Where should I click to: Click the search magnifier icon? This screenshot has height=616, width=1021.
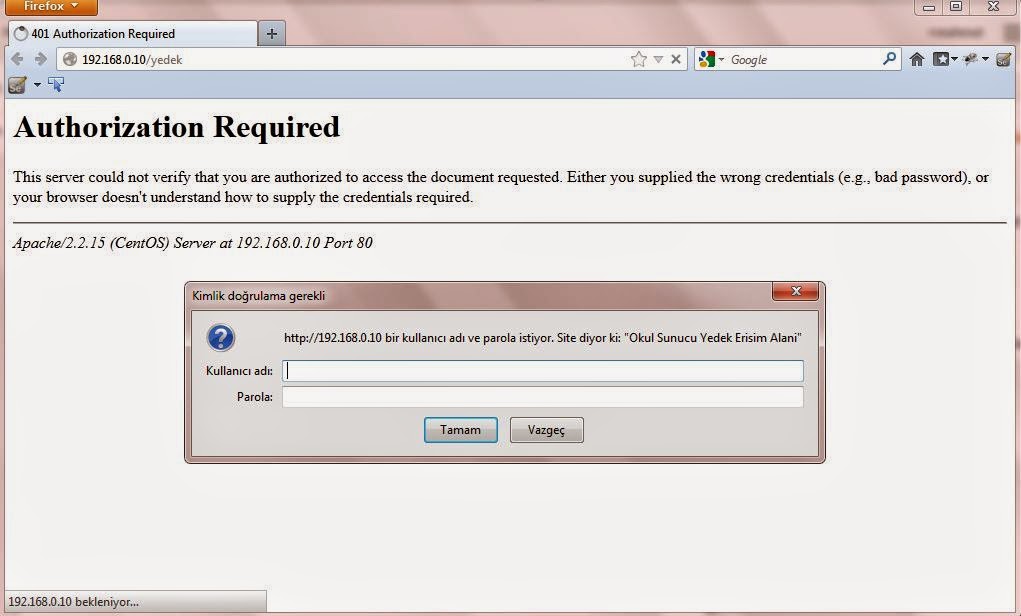coord(889,59)
